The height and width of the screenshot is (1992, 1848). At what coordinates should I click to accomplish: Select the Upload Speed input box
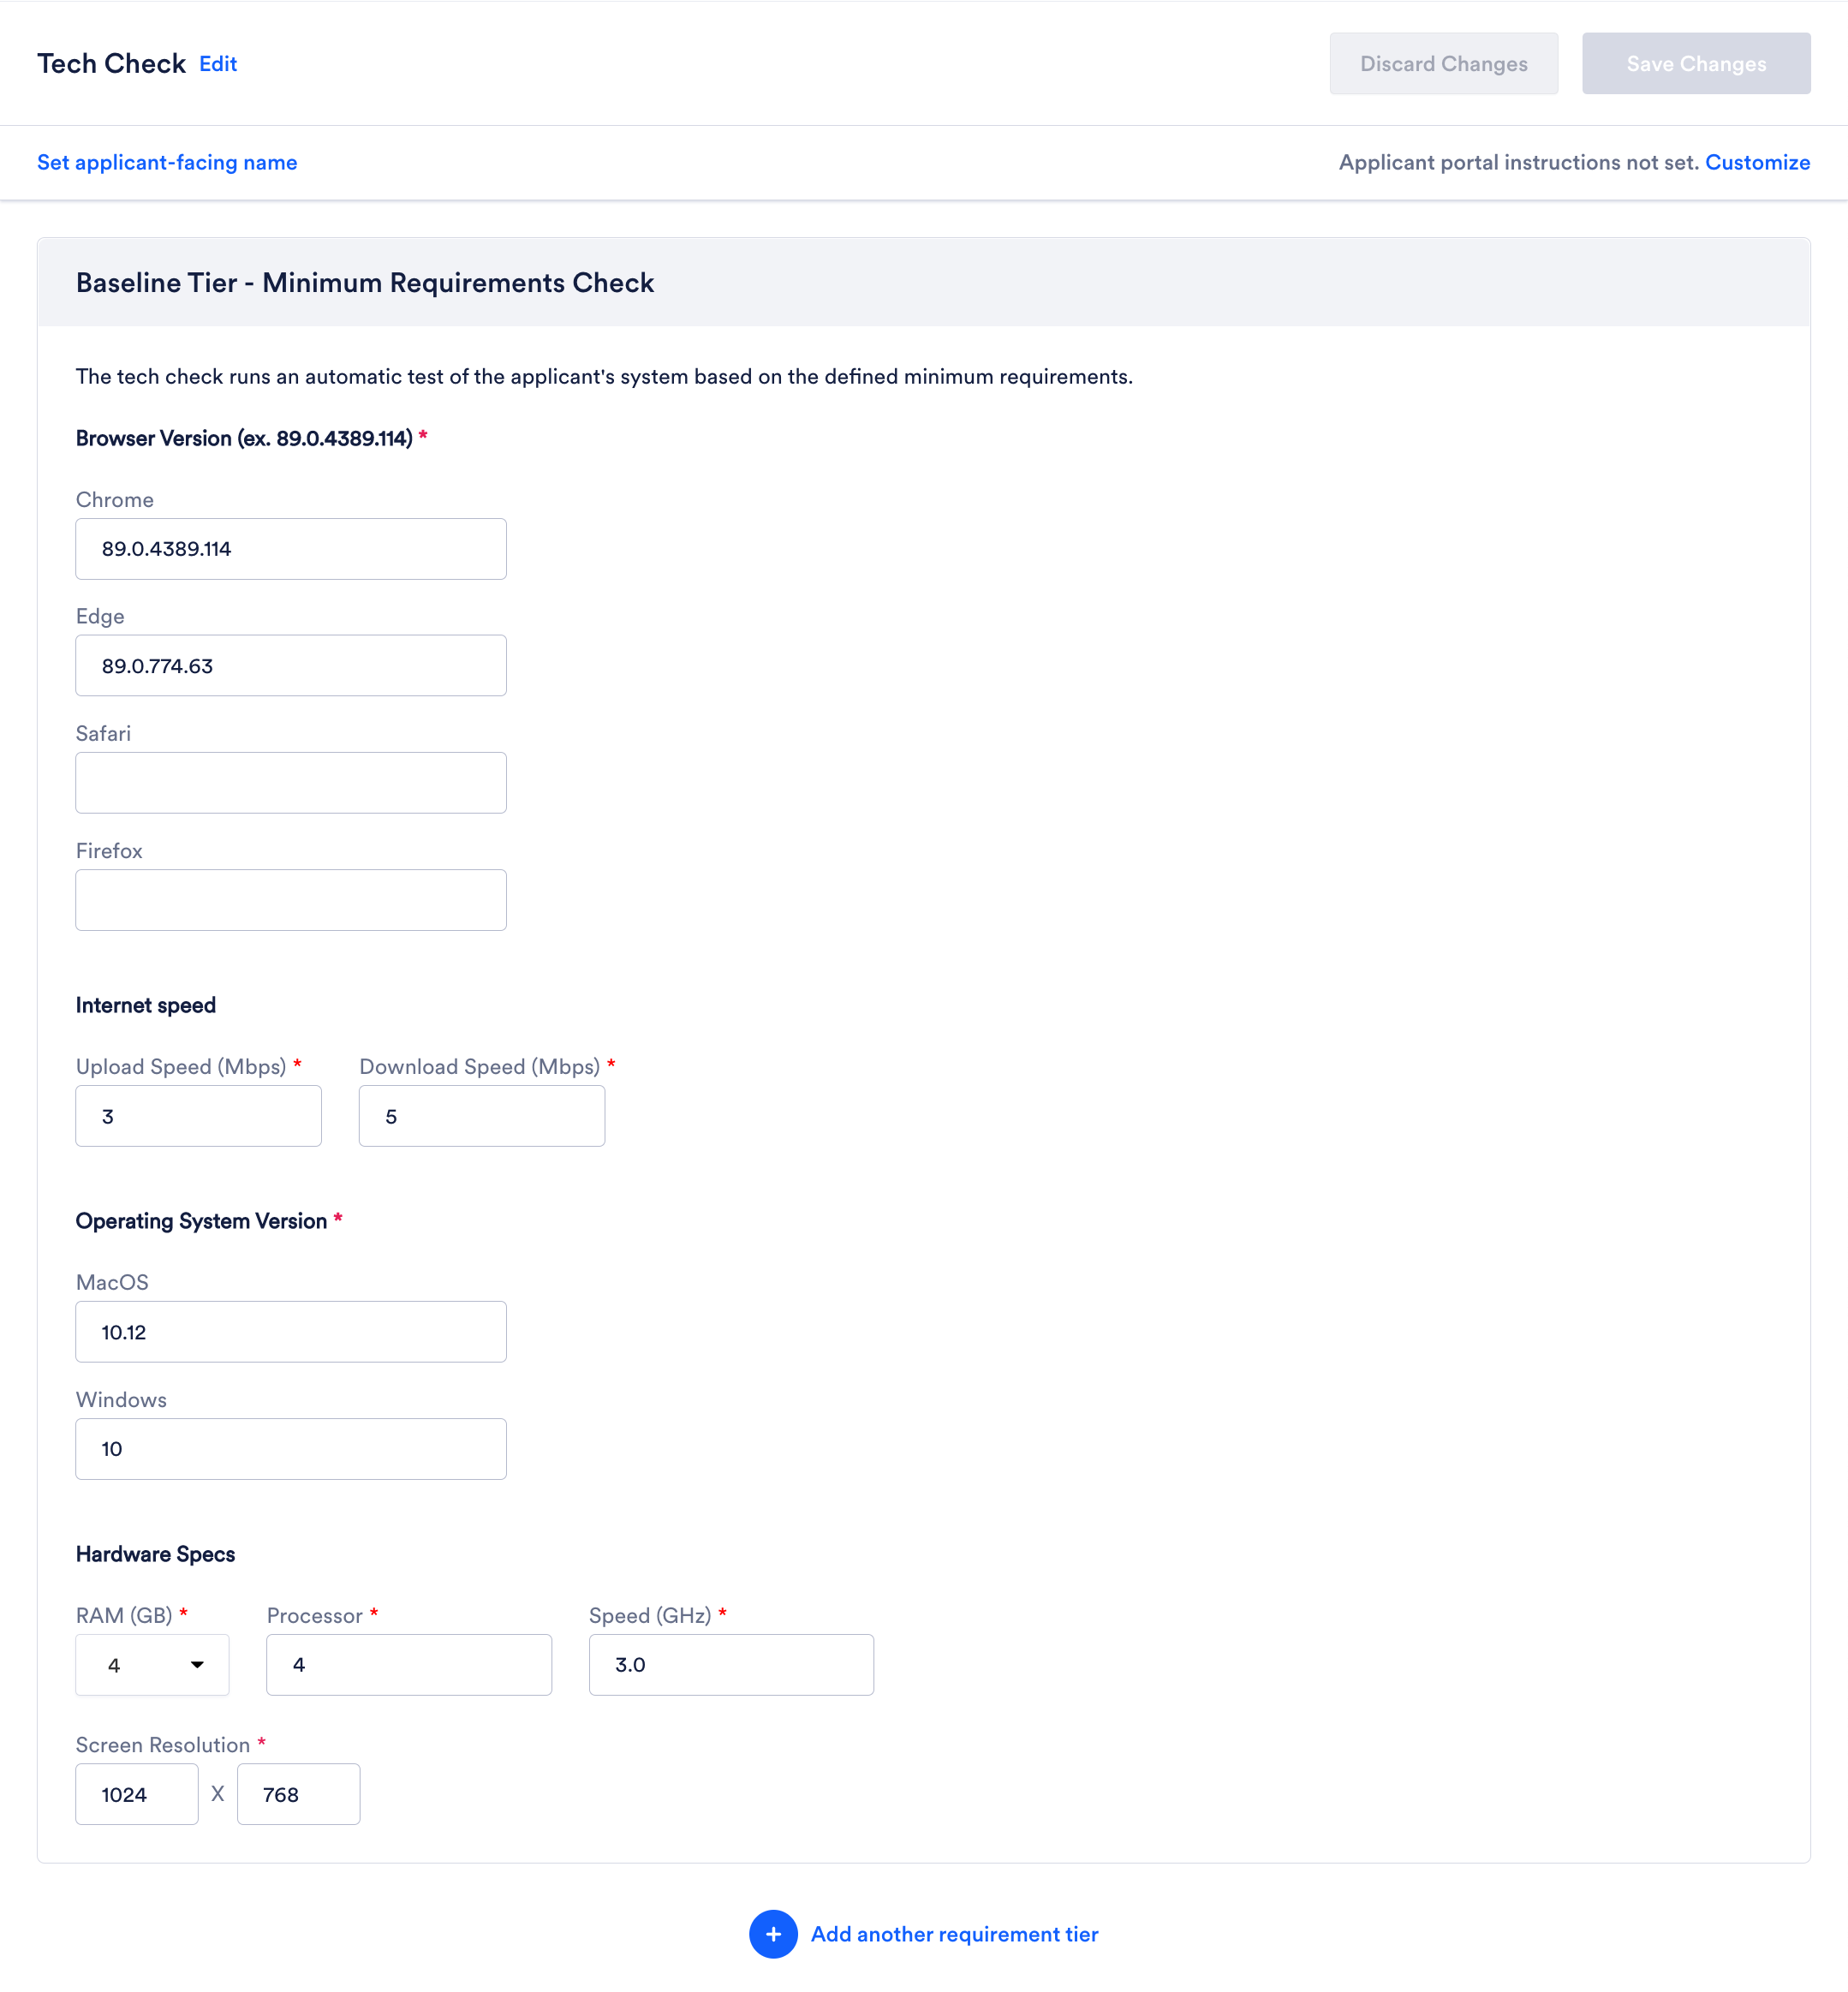(x=199, y=1116)
